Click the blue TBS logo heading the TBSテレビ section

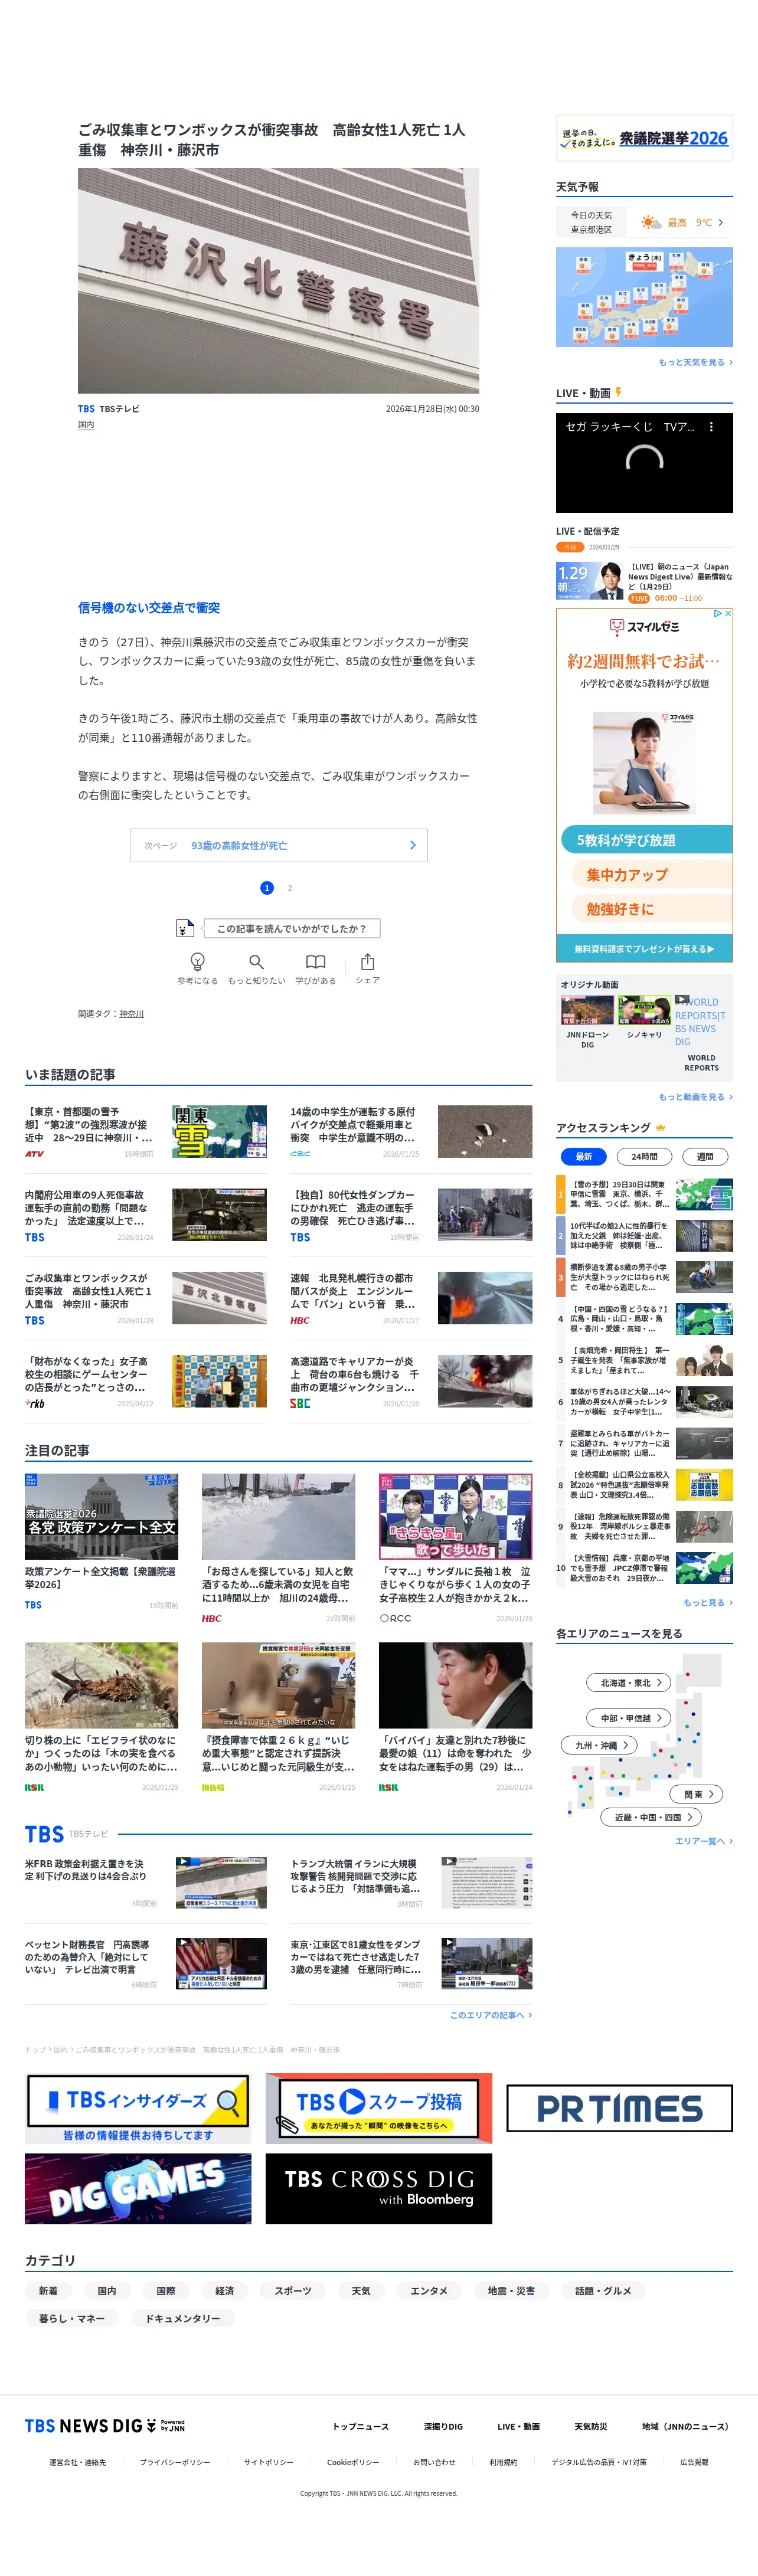click(x=44, y=1834)
